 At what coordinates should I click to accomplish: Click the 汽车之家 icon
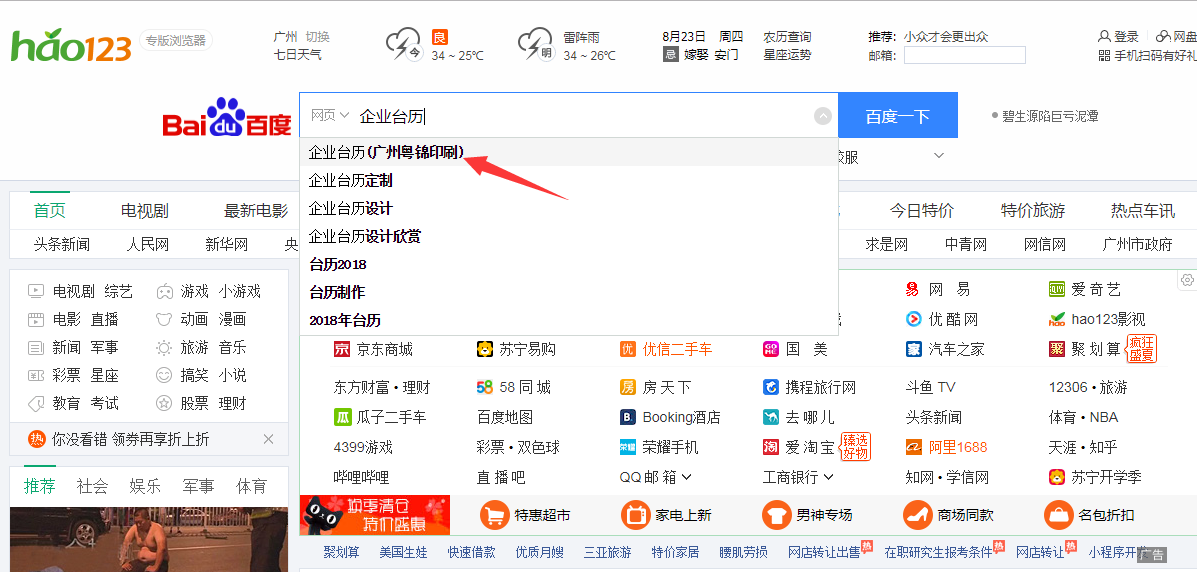click(914, 350)
